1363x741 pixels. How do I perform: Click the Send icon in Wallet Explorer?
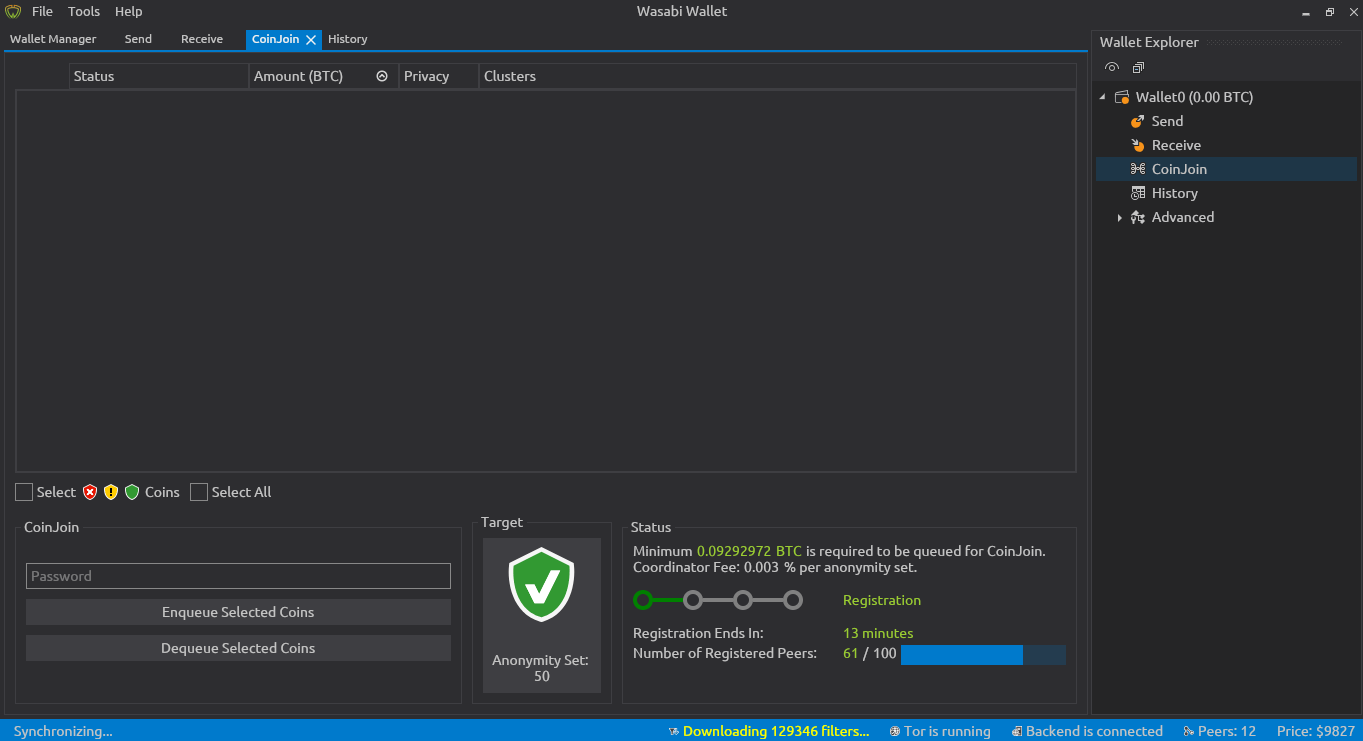[1137, 121]
